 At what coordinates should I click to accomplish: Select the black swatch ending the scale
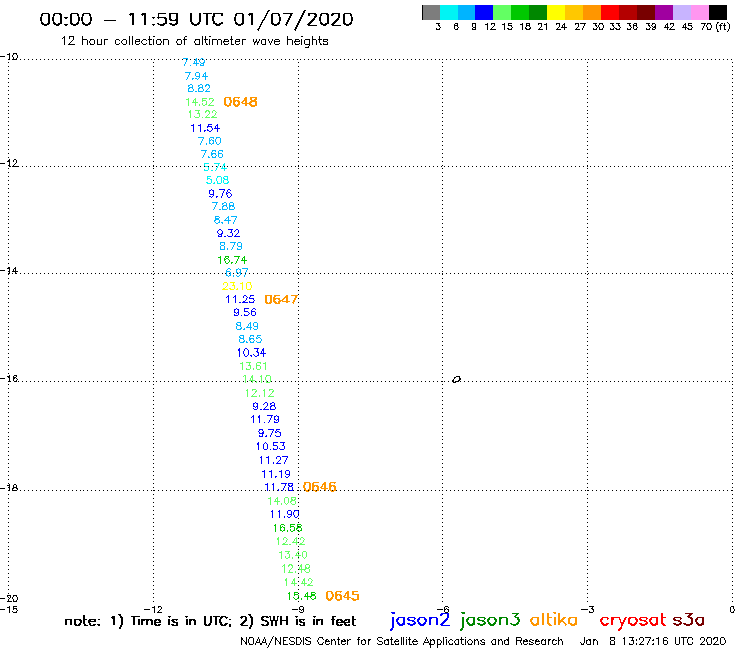[x=718, y=13]
